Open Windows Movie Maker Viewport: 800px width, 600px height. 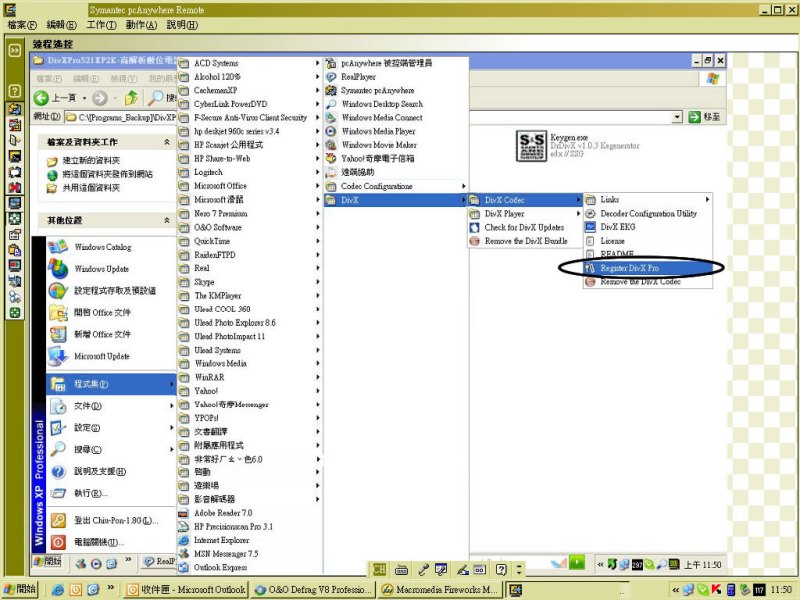pos(378,145)
